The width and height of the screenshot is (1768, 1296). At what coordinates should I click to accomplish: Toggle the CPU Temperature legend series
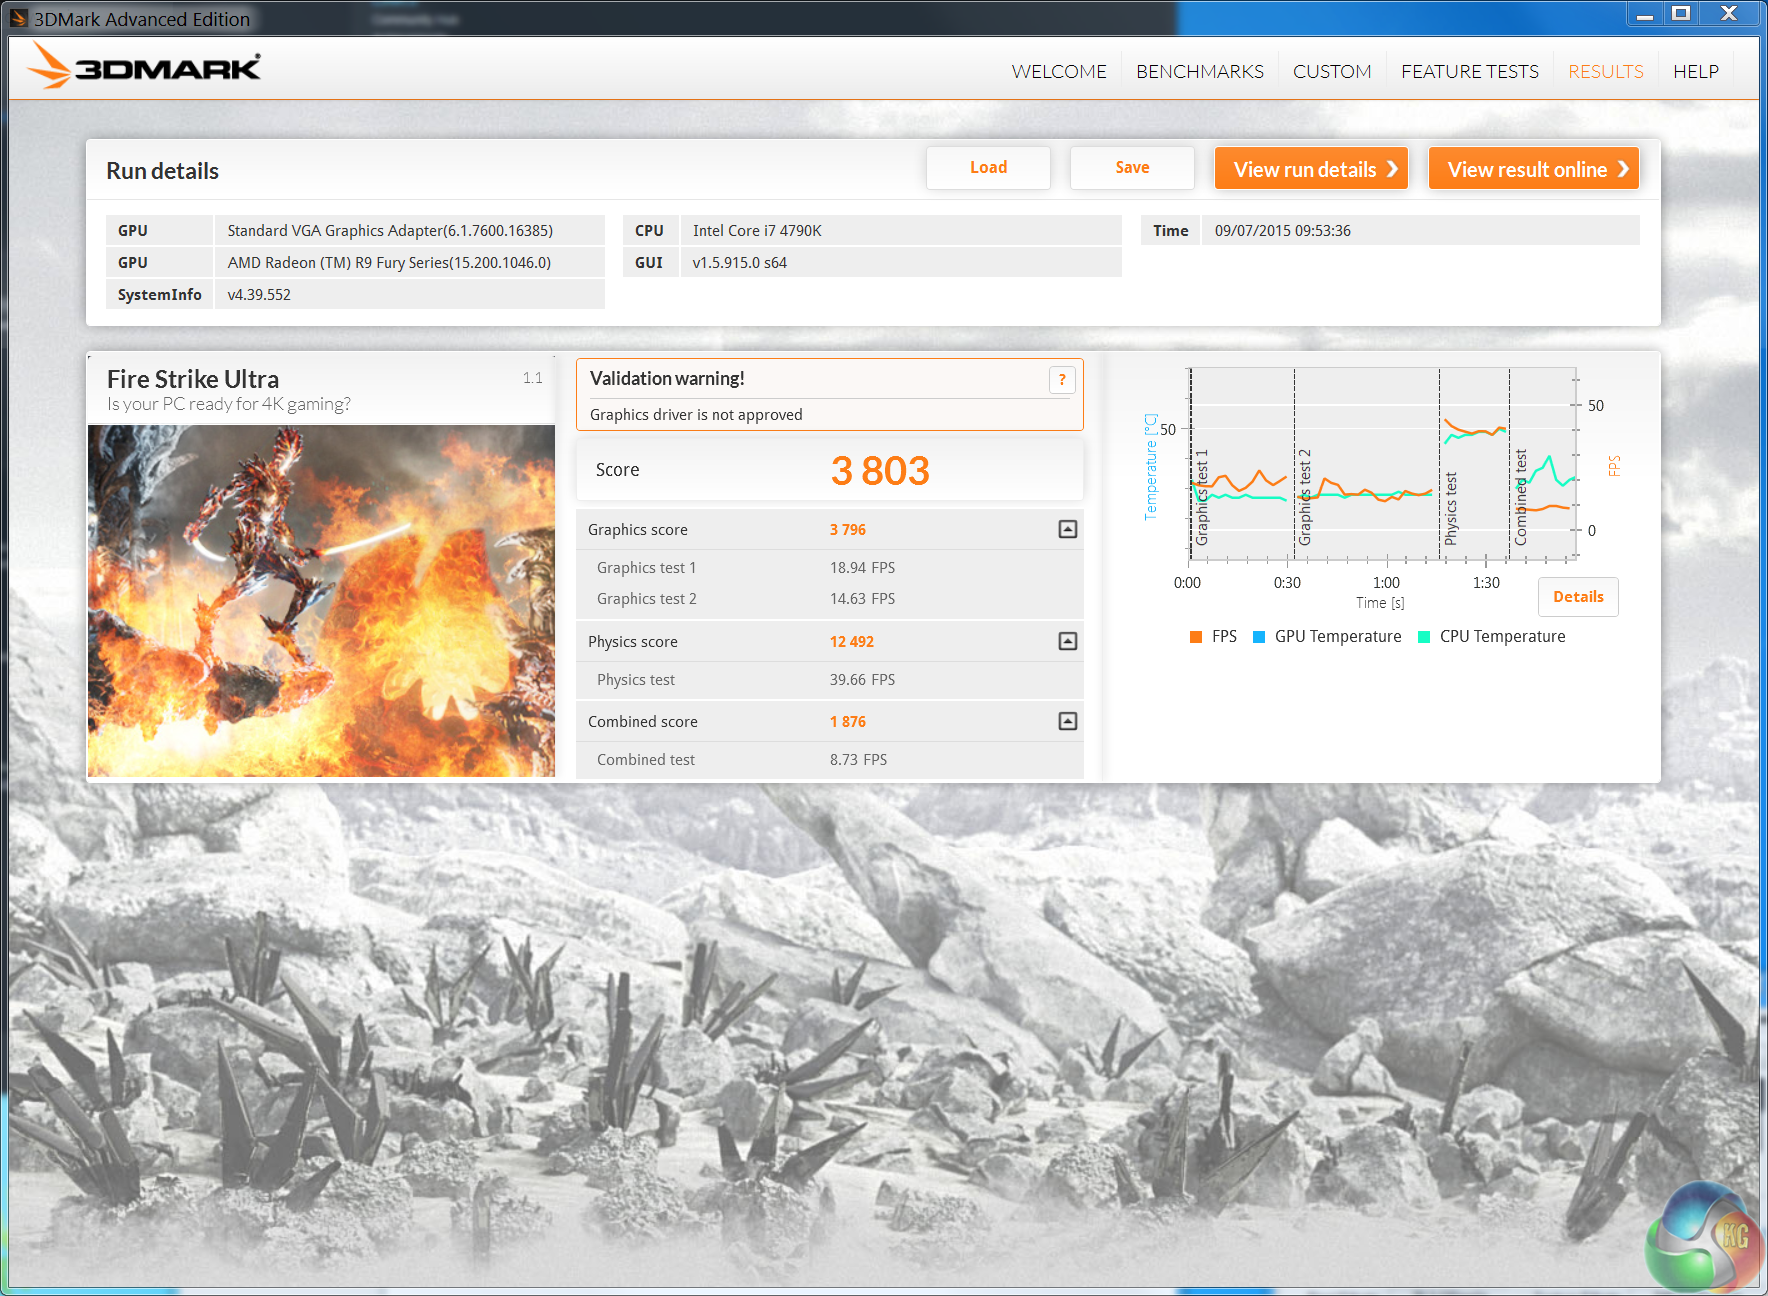coord(1492,637)
